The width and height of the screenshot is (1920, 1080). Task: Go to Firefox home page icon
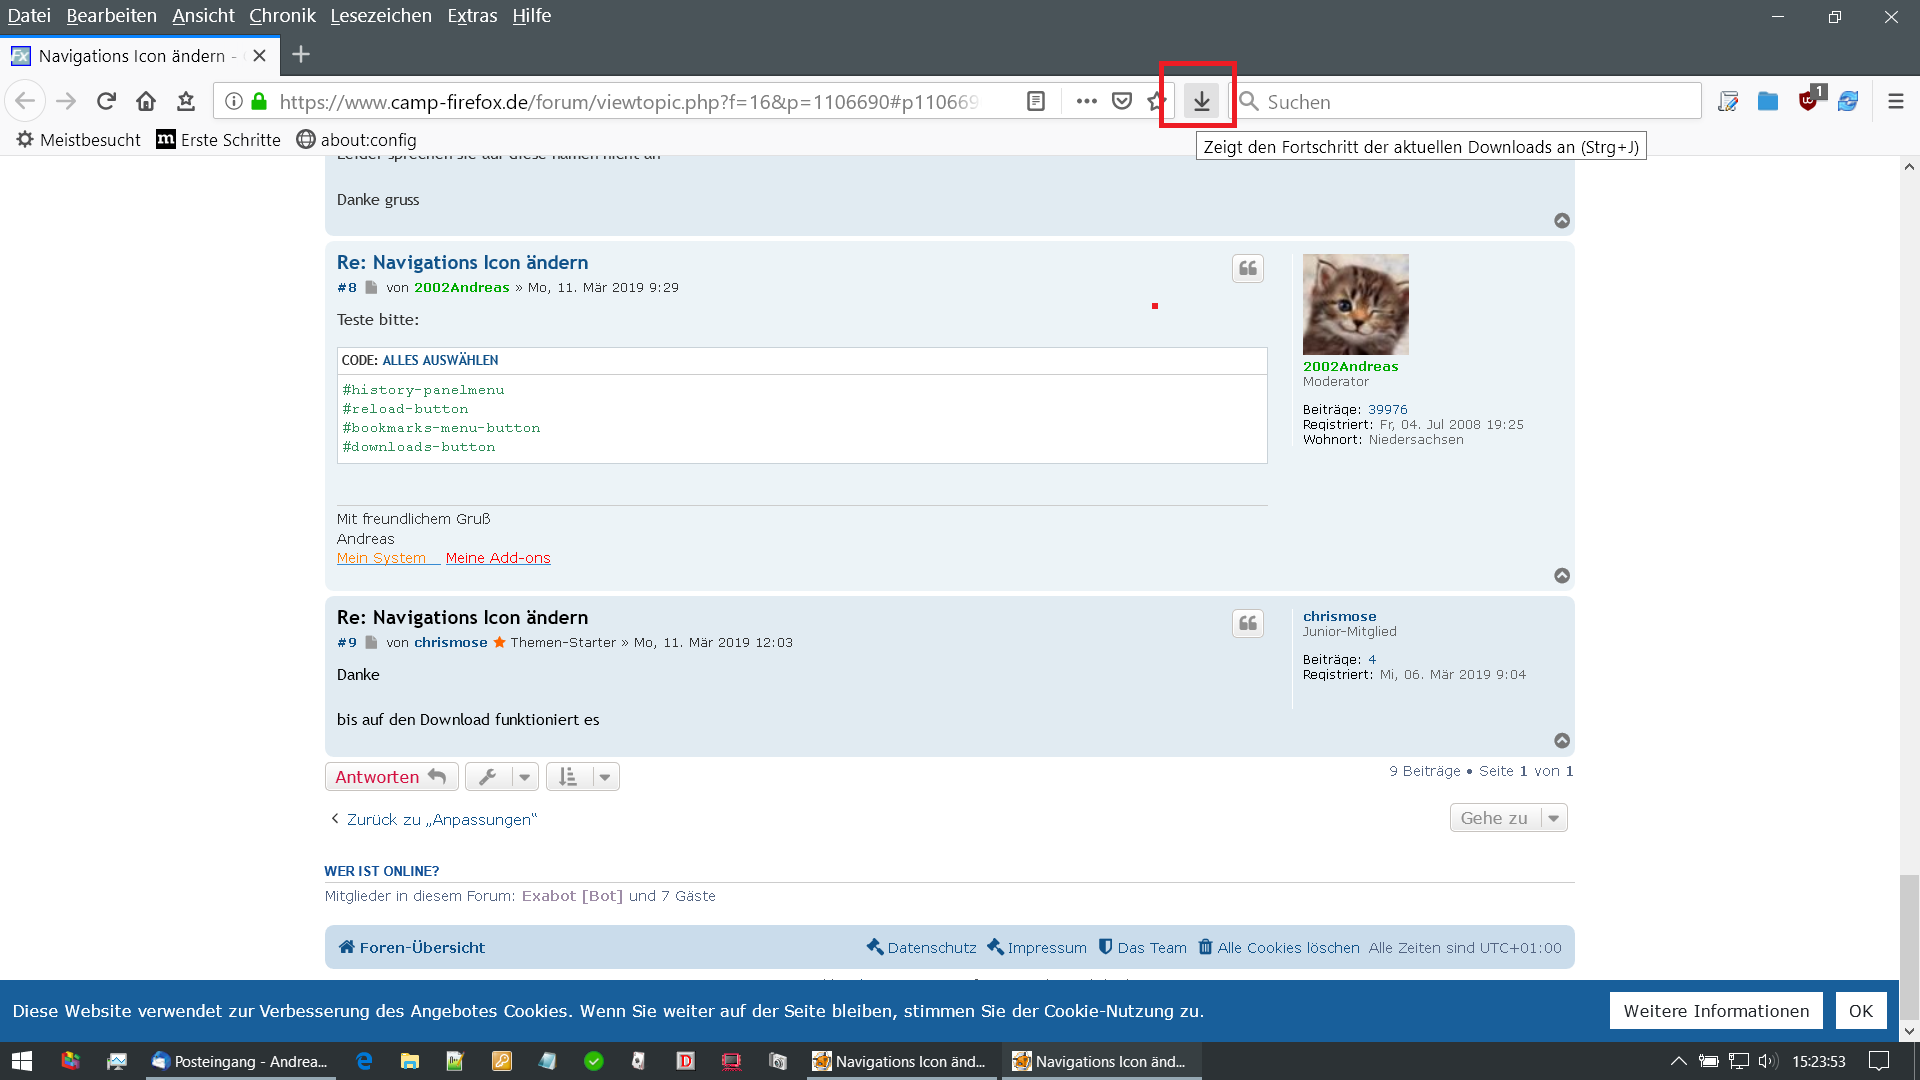click(146, 101)
